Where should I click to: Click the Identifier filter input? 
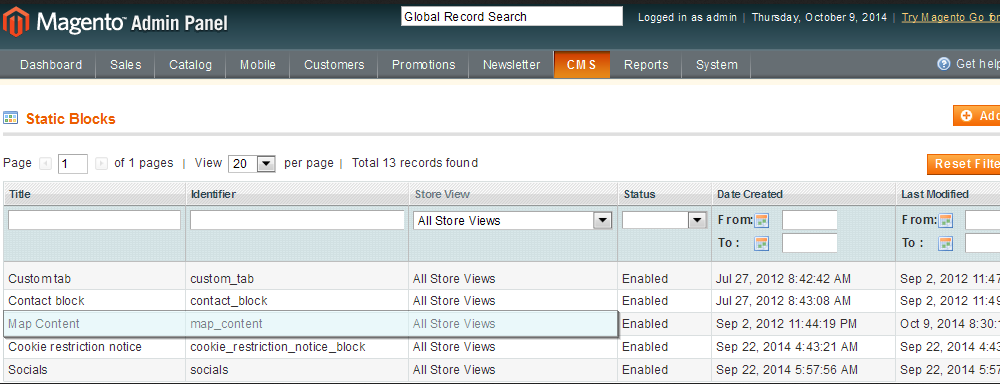pos(297,221)
